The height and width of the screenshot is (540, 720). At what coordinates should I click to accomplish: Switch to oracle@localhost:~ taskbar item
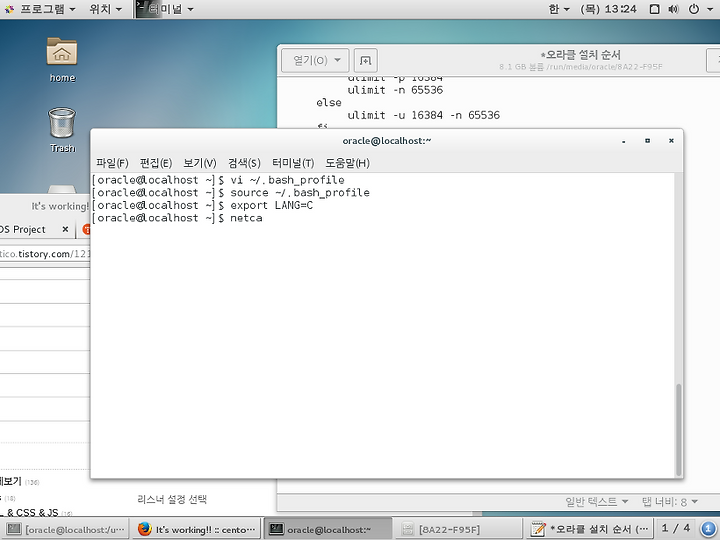pyautogui.click(x=328, y=529)
